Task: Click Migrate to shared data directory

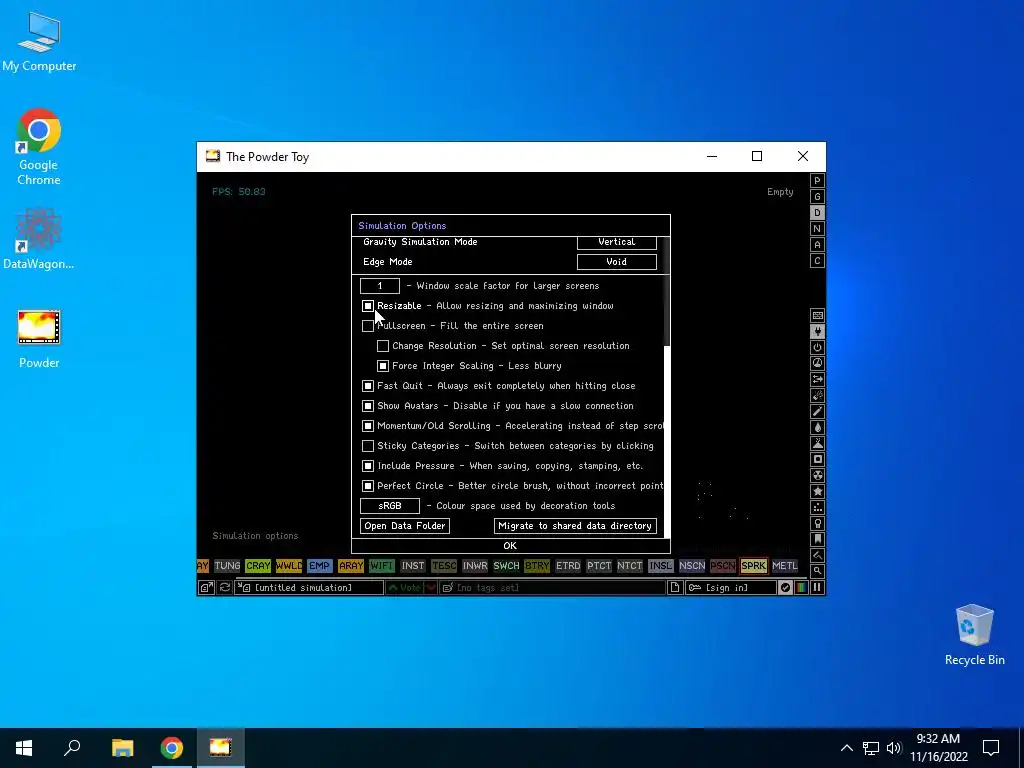Action: (575, 526)
